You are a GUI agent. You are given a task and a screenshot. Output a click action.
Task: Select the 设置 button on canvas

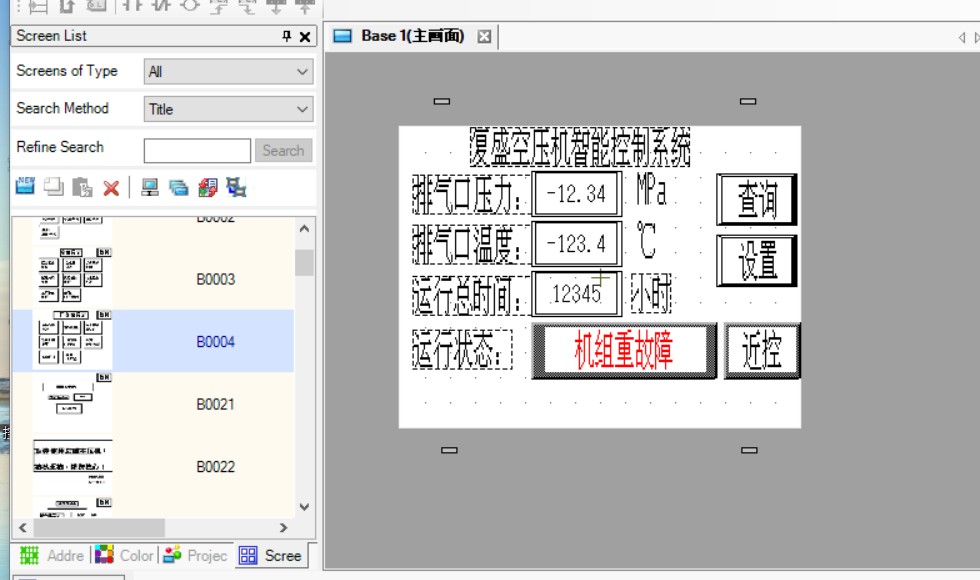point(757,260)
